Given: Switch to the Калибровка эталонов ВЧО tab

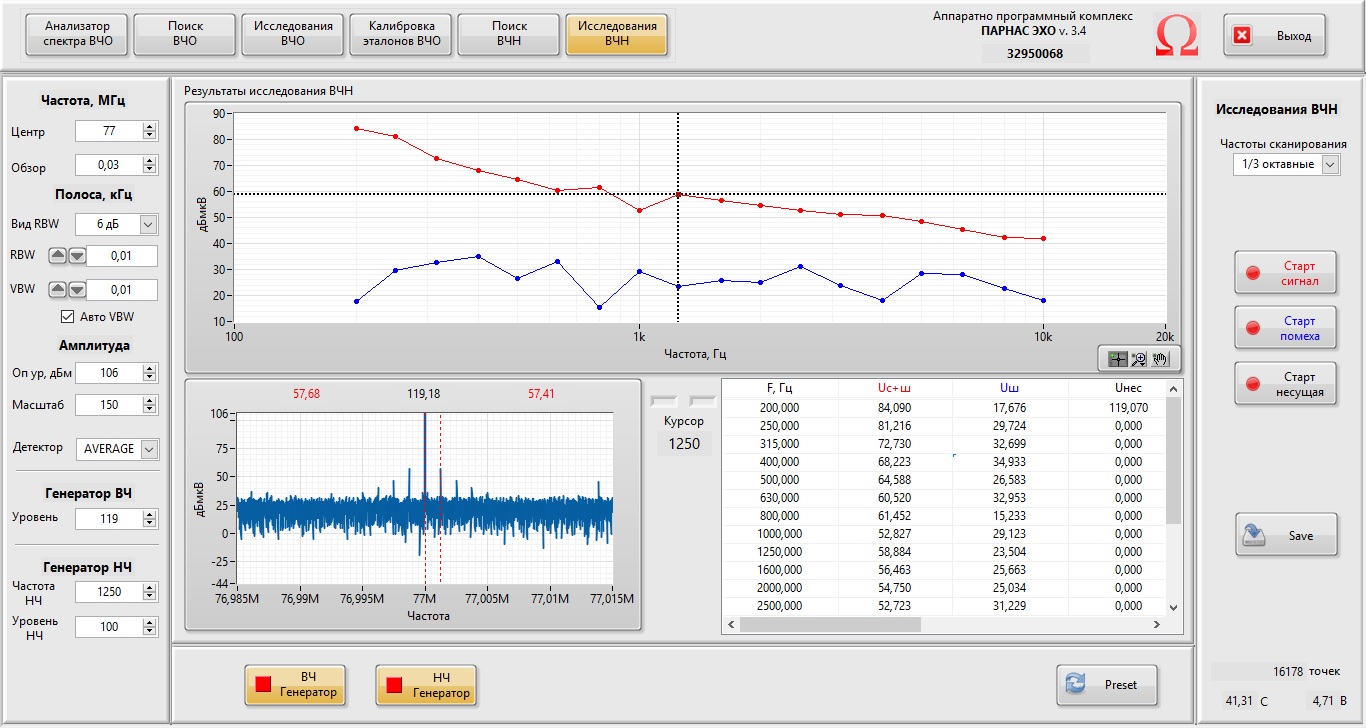Looking at the screenshot, I should point(401,34).
